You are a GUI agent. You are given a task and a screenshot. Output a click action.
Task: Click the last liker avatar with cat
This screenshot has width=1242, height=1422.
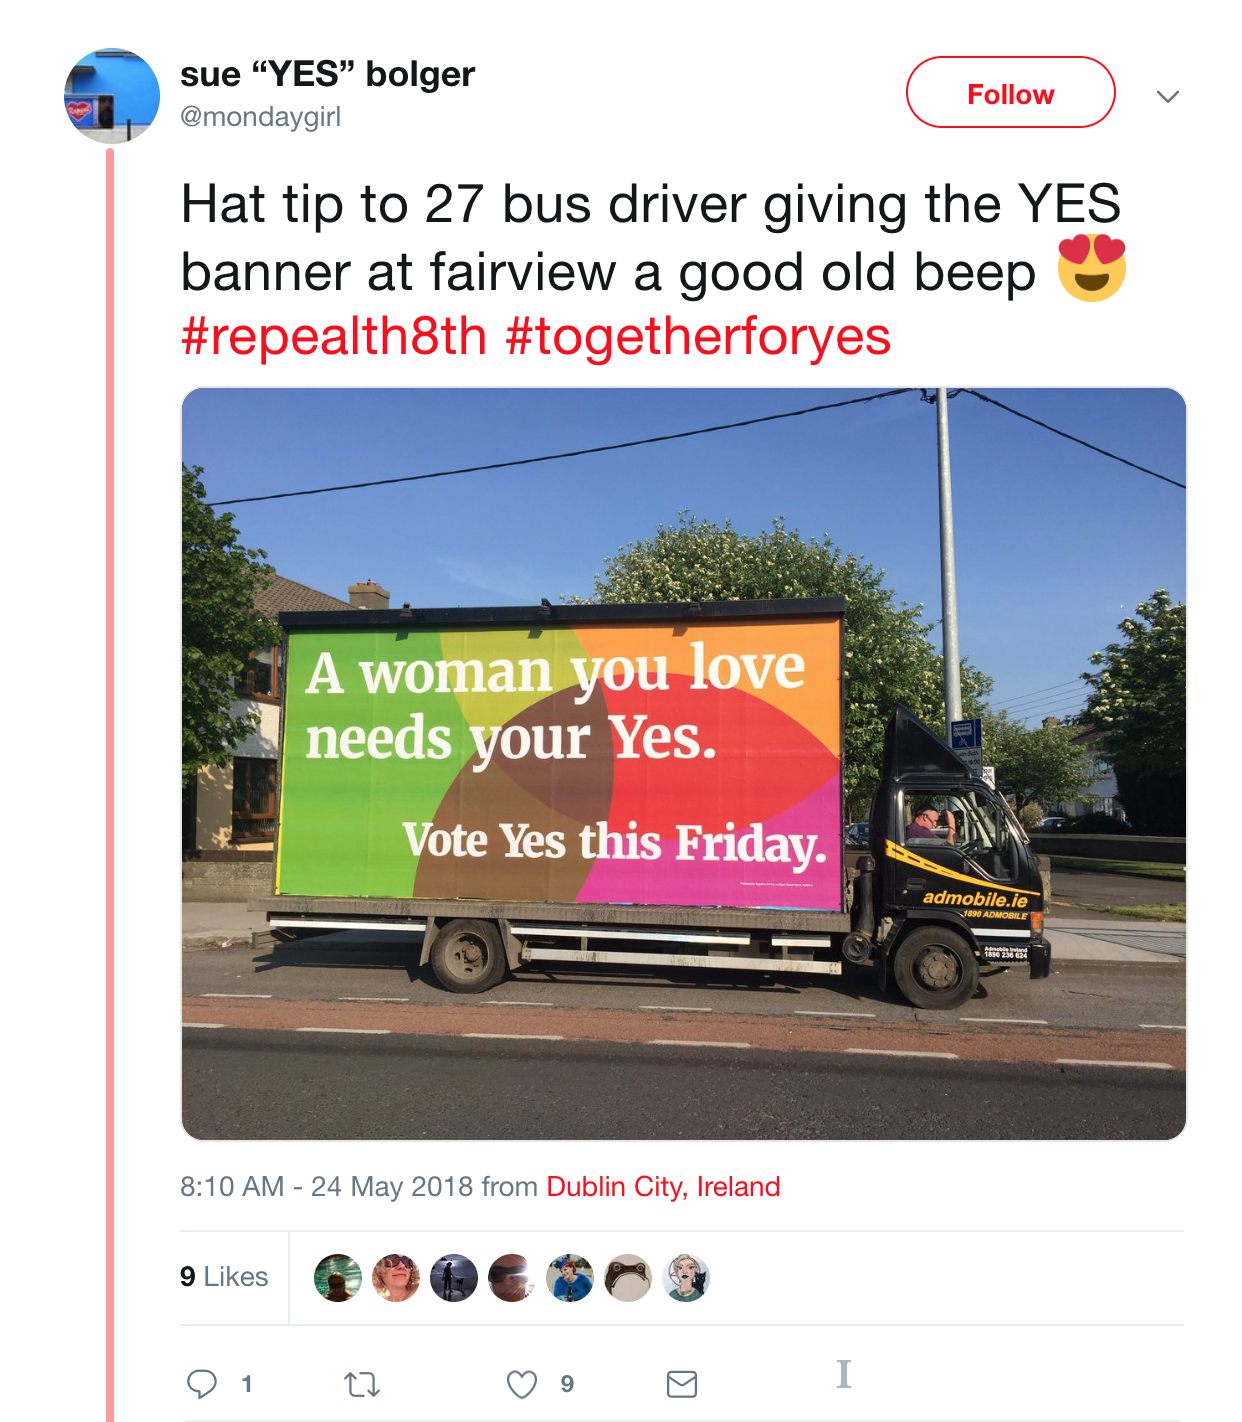point(686,1278)
